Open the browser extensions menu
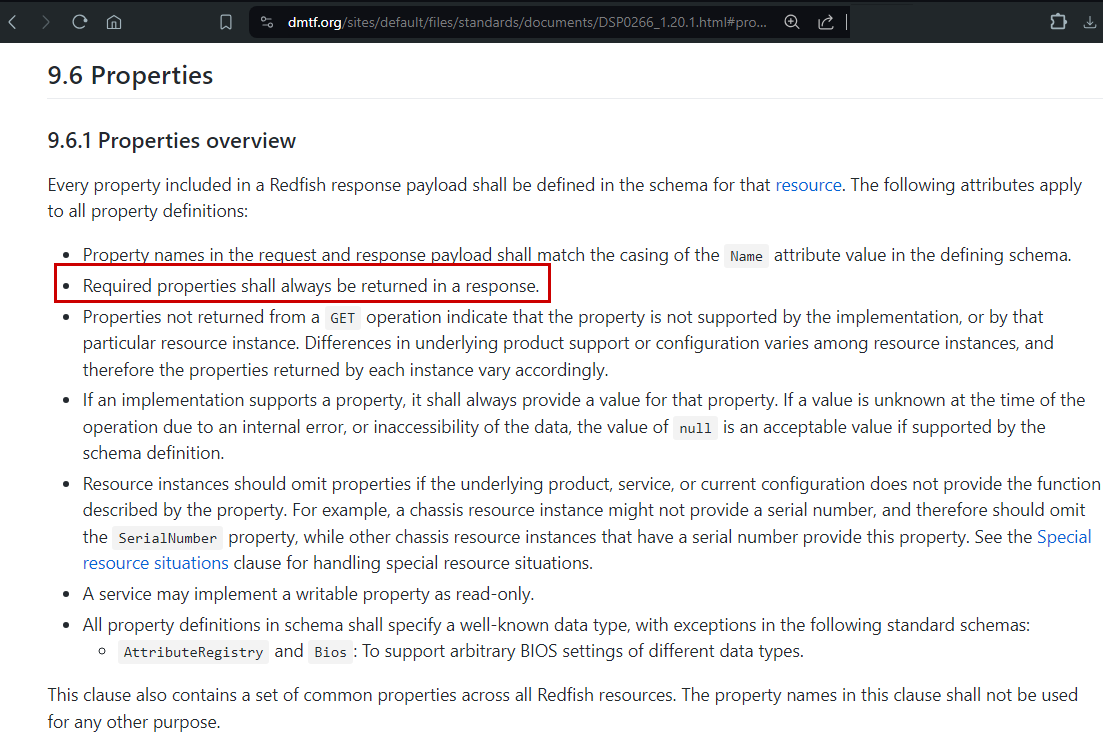The width and height of the screenshot is (1103, 744). (1058, 22)
